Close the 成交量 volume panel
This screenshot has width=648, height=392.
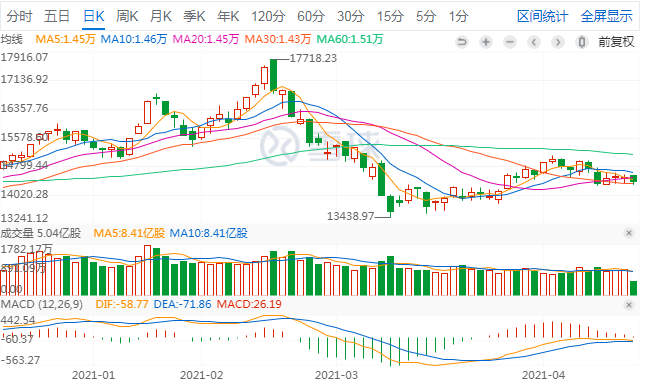[629, 233]
